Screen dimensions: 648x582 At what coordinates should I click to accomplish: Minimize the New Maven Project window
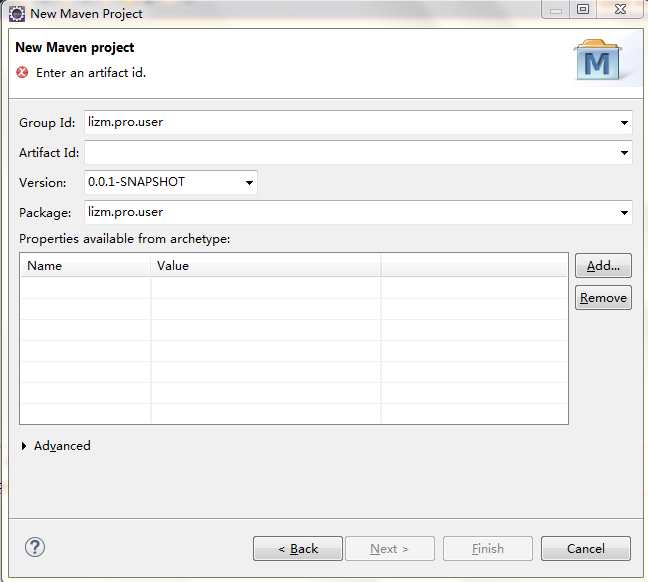556,10
